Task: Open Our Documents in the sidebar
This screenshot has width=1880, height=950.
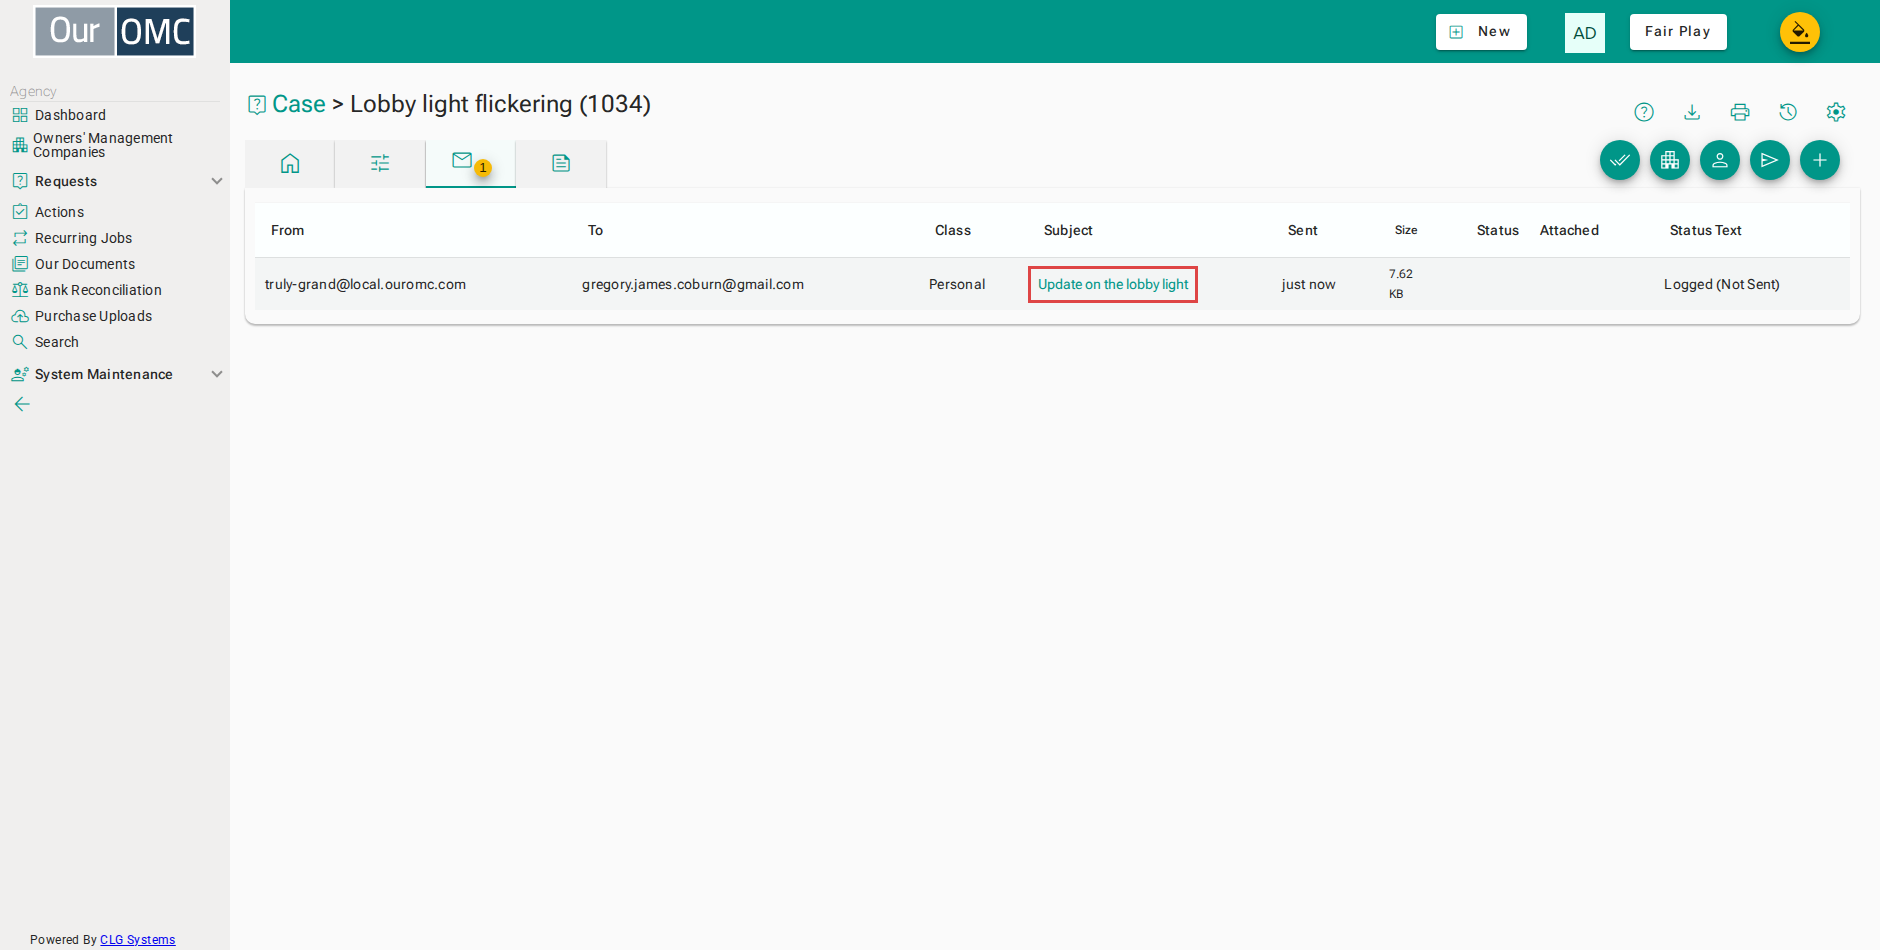Action: [85, 264]
